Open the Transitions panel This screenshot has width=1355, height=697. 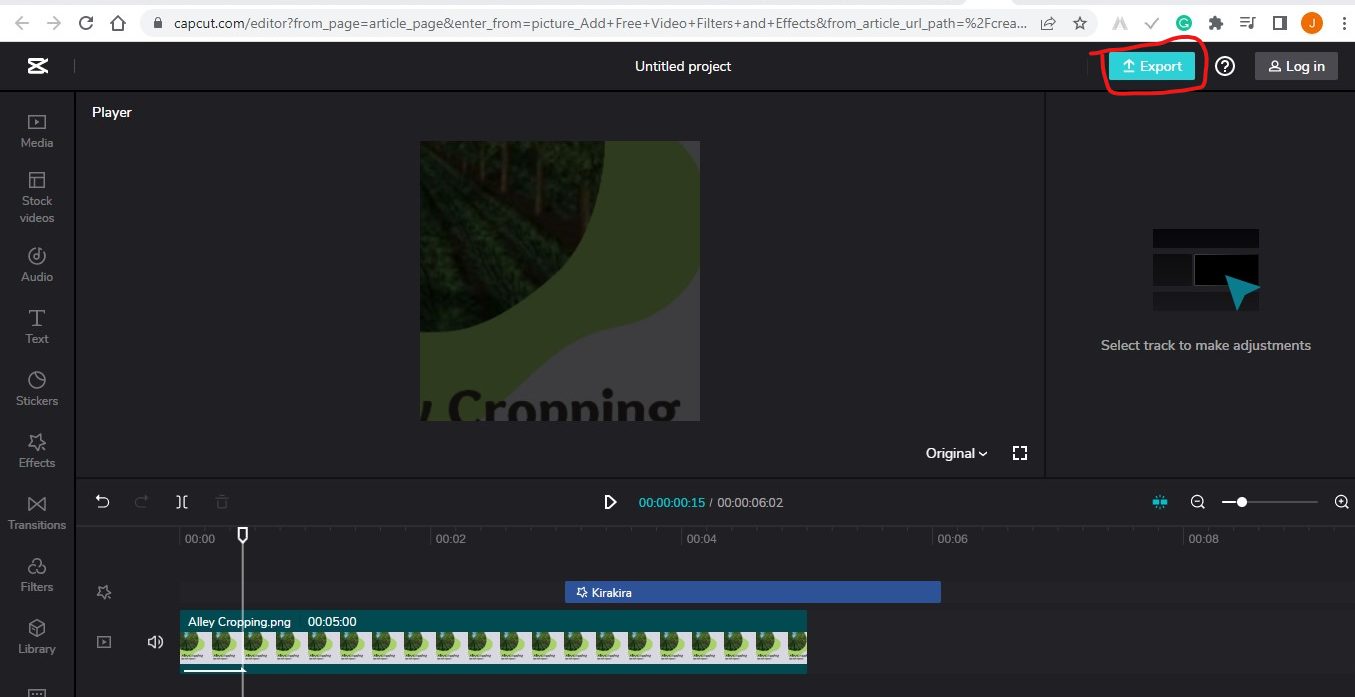(36, 511)
